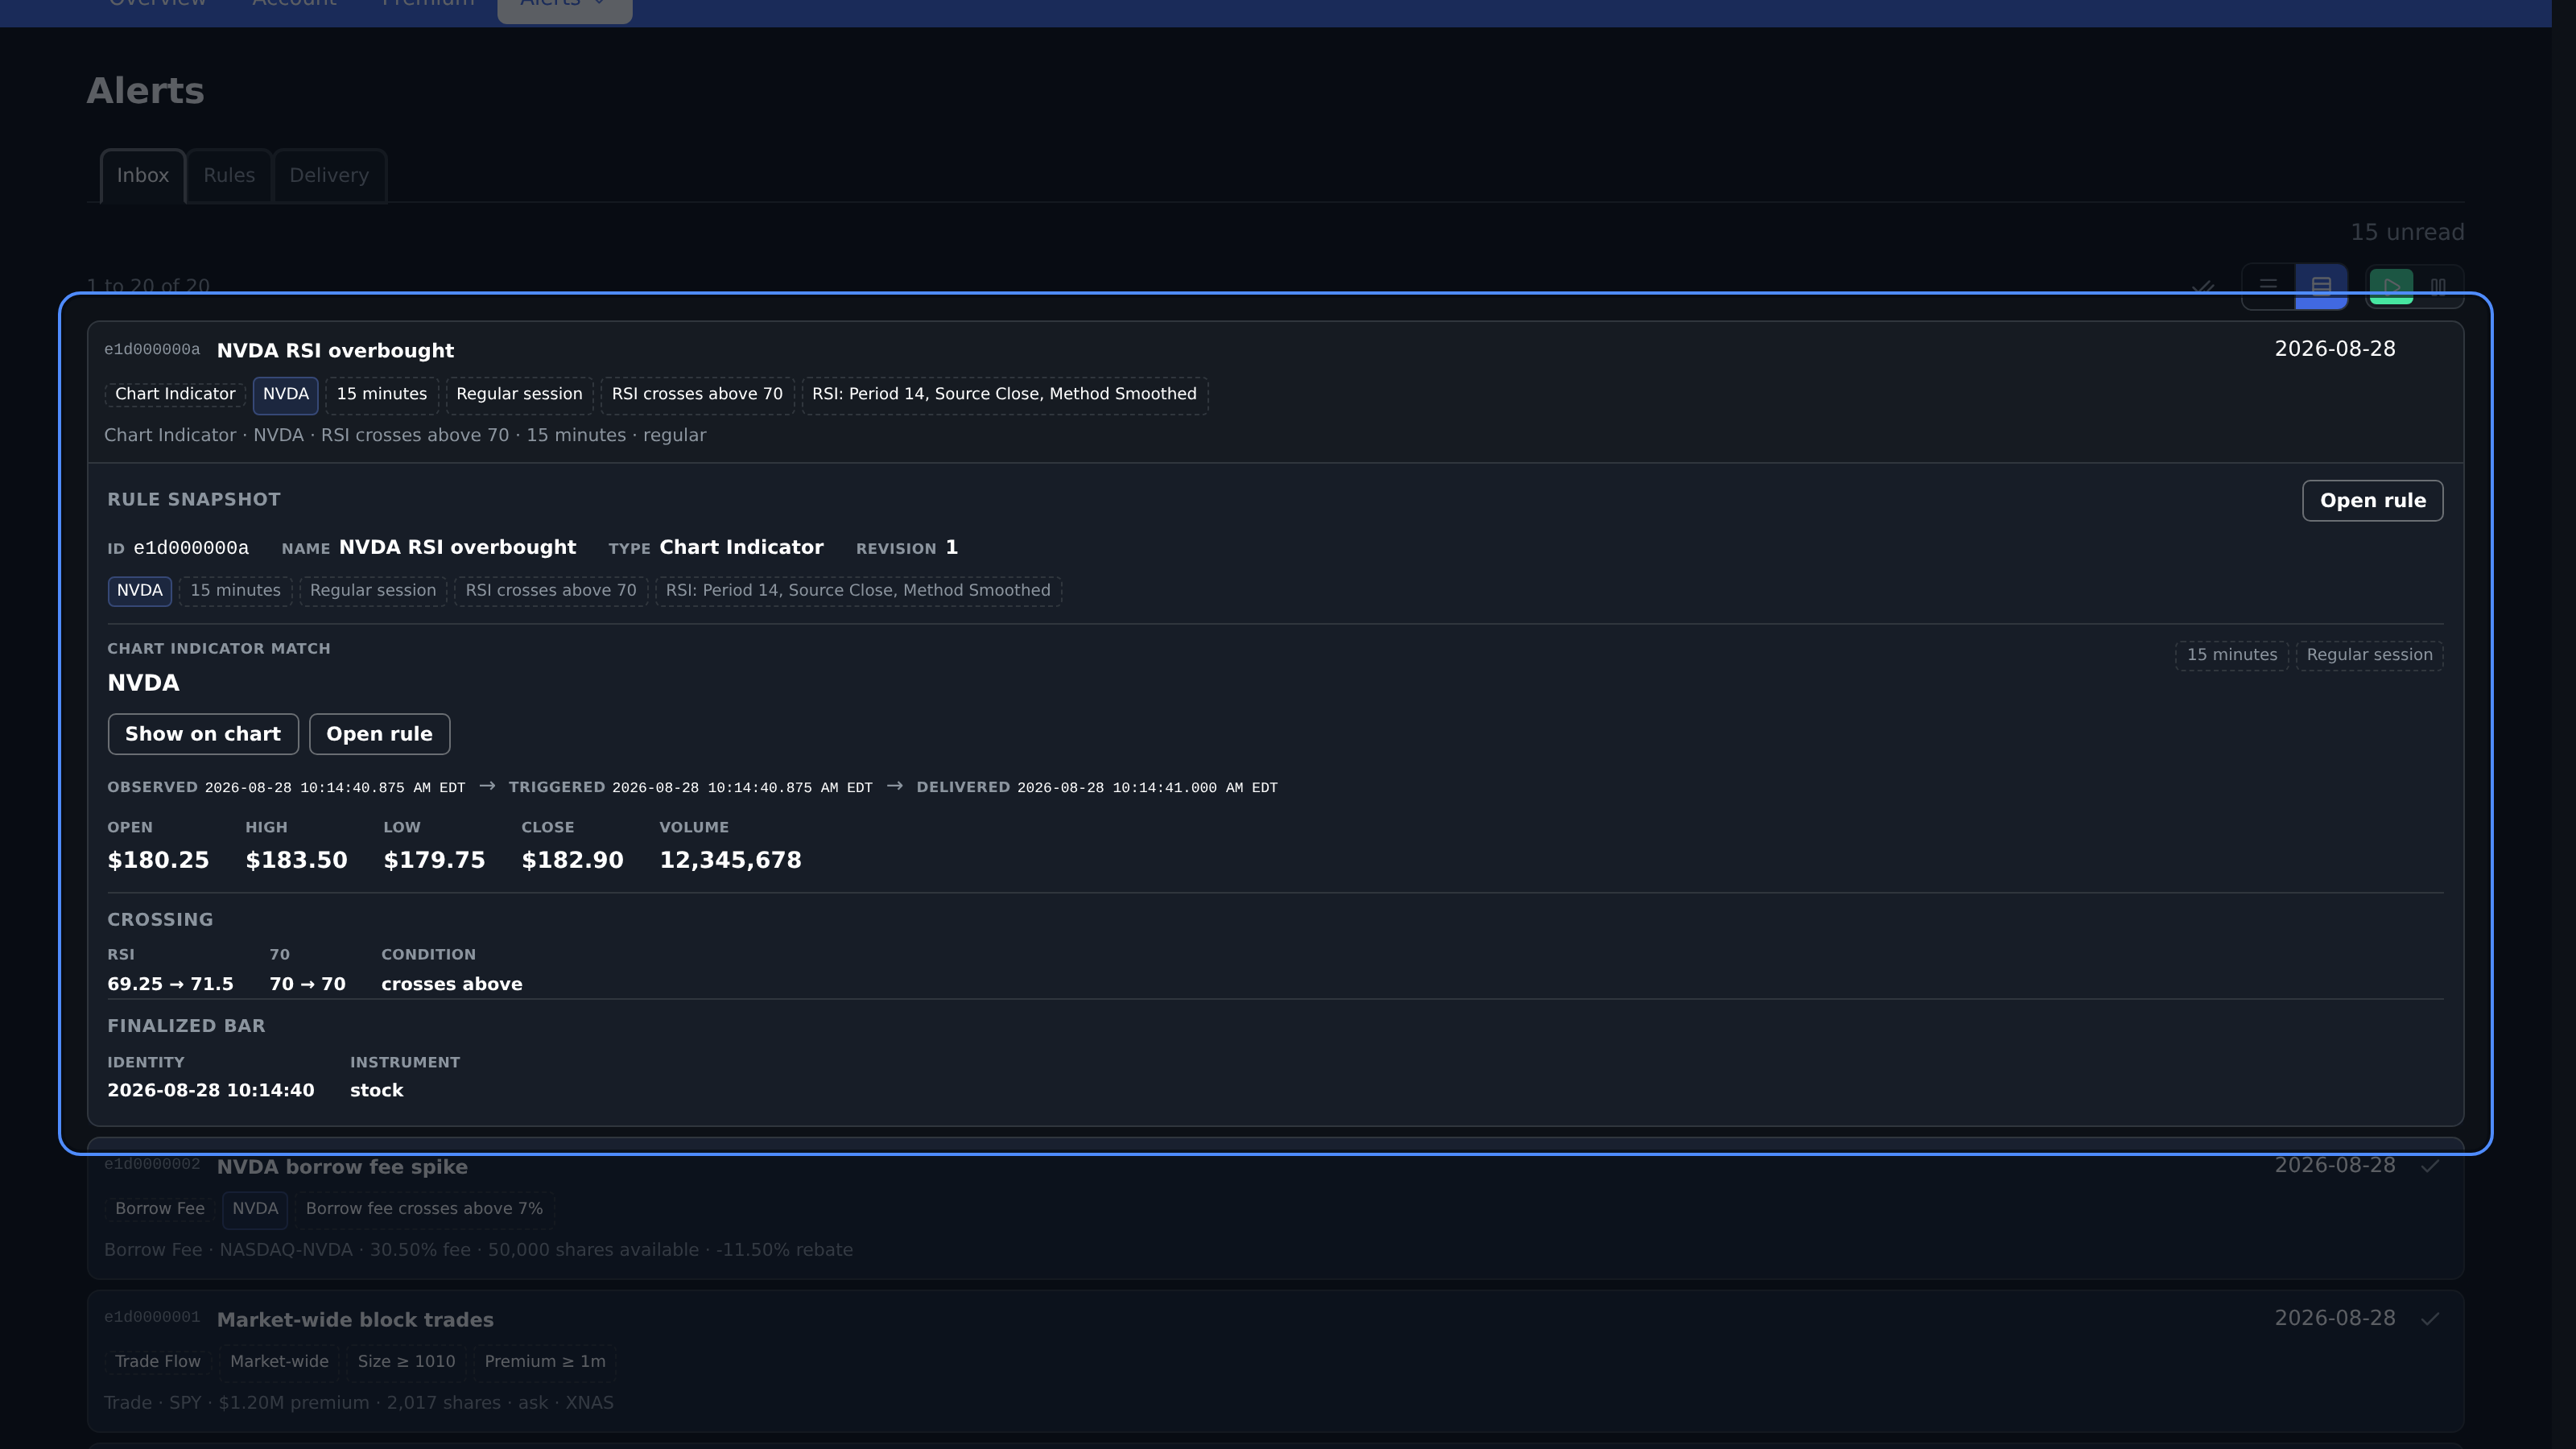Click the RSI Period 14 header tag

1004,395
